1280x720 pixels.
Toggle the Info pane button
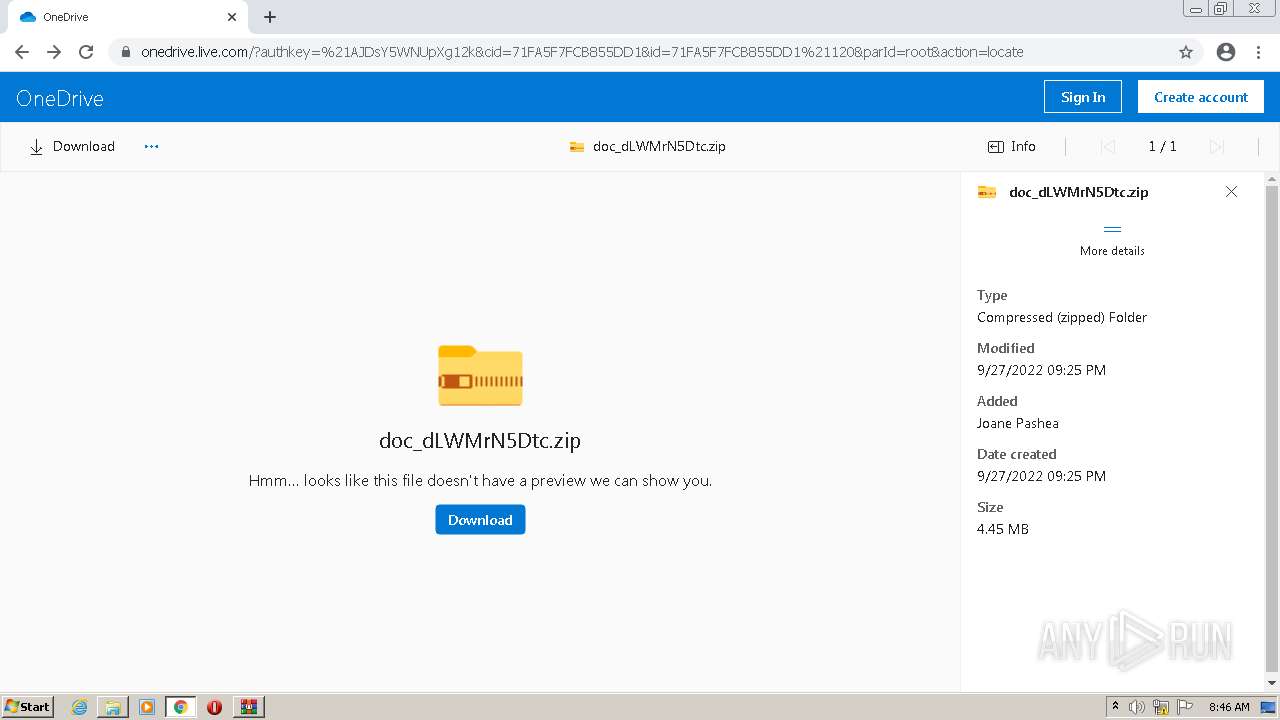1012,146
